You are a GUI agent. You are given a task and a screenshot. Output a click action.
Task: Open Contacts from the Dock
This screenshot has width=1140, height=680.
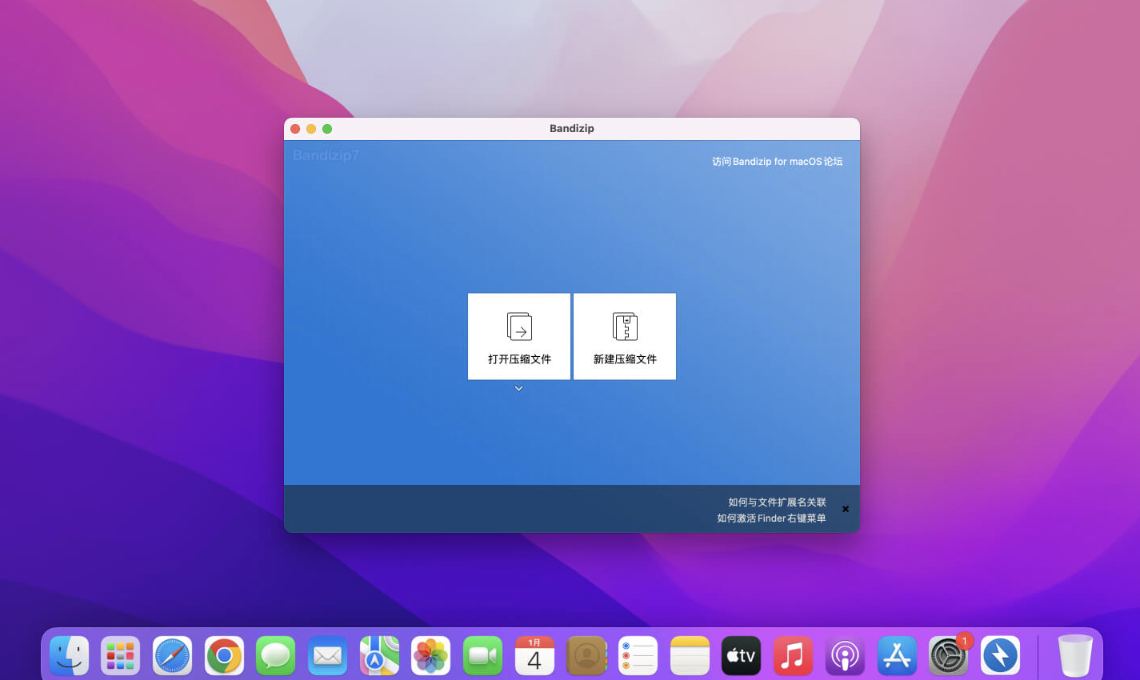pos(586,655)
